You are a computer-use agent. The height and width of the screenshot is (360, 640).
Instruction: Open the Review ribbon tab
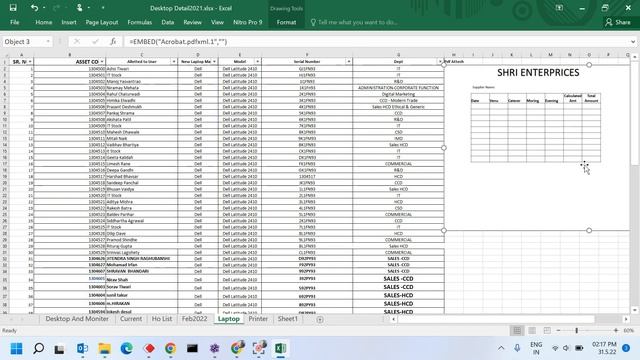[x=192, y=22]
